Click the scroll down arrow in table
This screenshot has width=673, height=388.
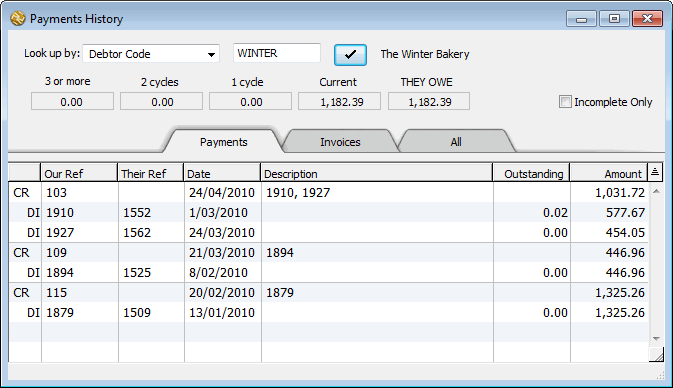pyautogui.click(x=656, y=339)
